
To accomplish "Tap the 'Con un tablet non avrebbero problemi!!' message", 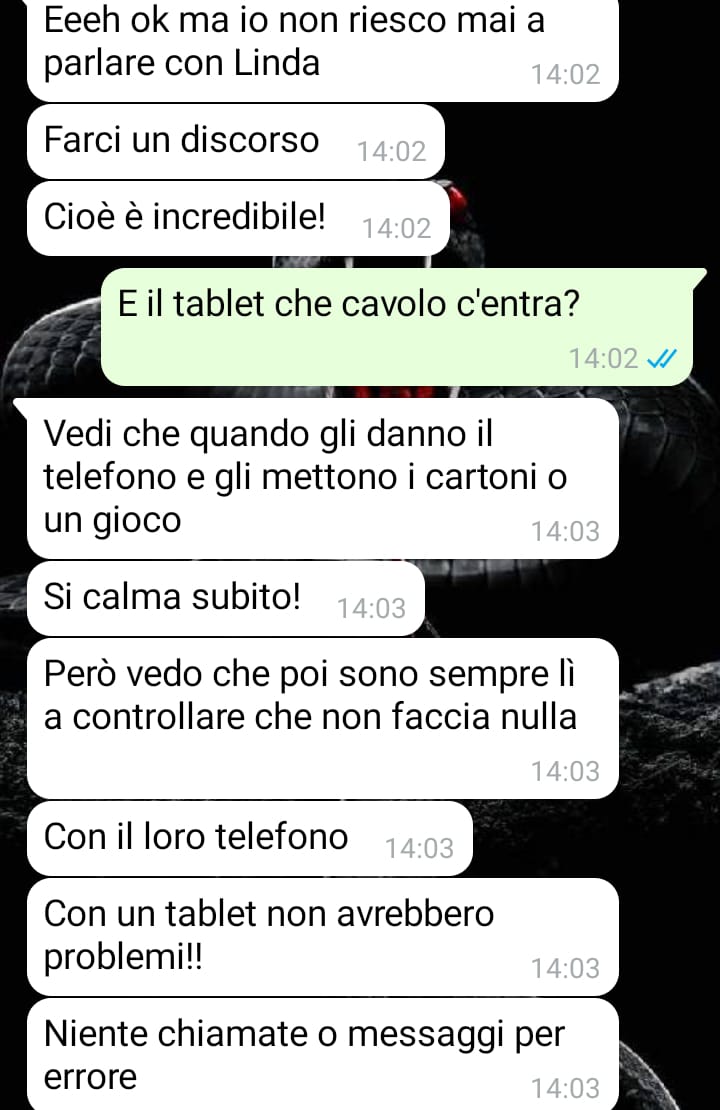I will coord(323,937).
